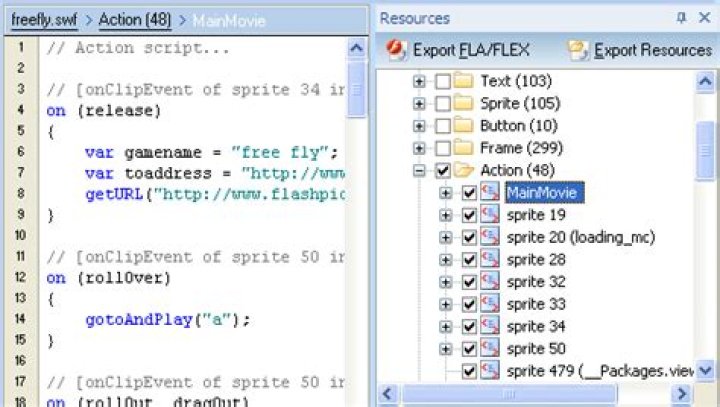720x407 pixels.
Task: Click the Sprite (105) folder icon
Action: [x=463, y=103]
